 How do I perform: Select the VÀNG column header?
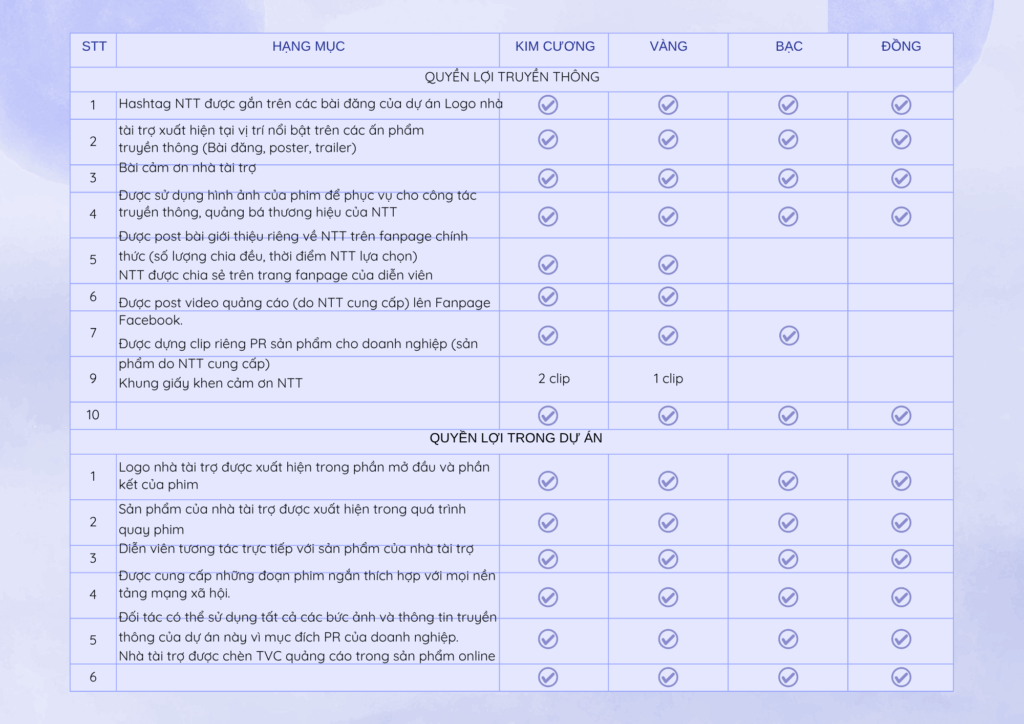pyautogui.click(x=668, y=47)
